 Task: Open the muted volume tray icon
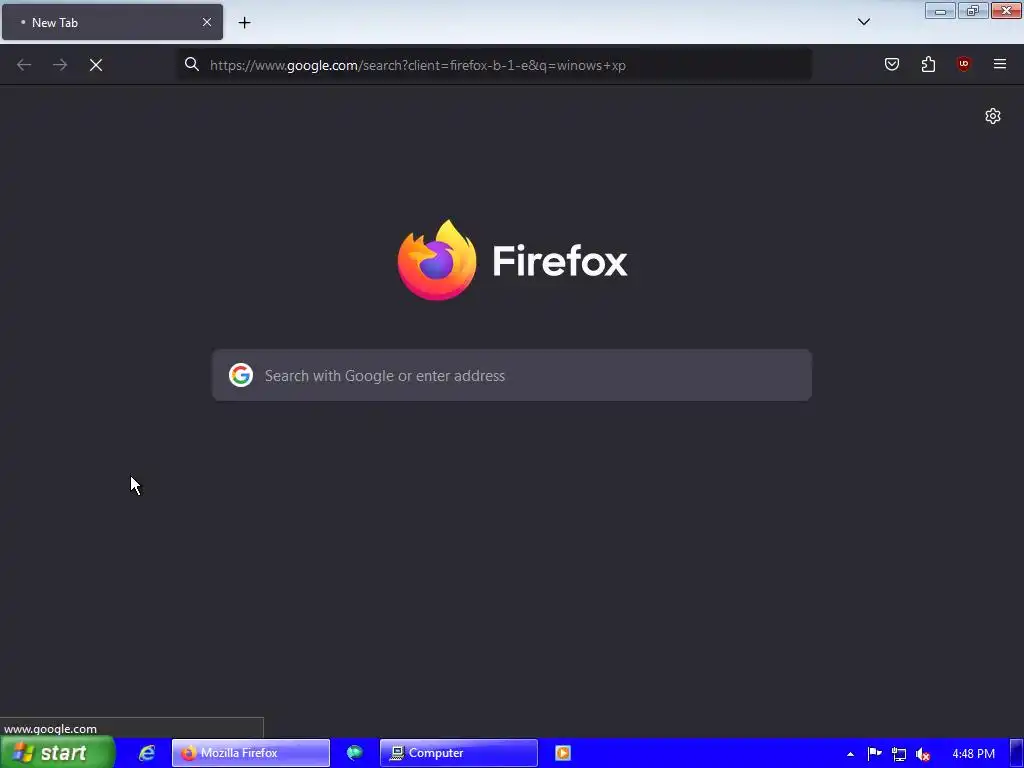[x=923, y=754]
